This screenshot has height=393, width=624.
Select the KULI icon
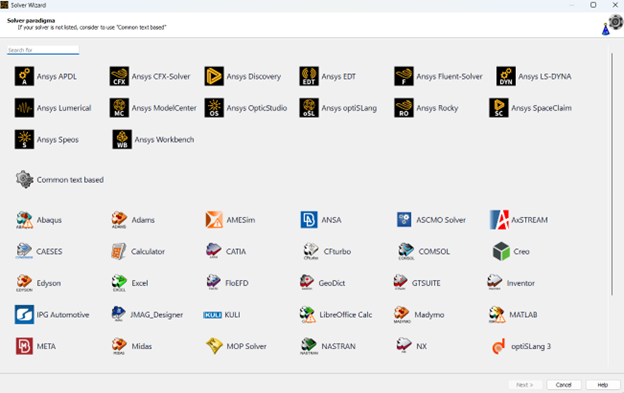213,315
